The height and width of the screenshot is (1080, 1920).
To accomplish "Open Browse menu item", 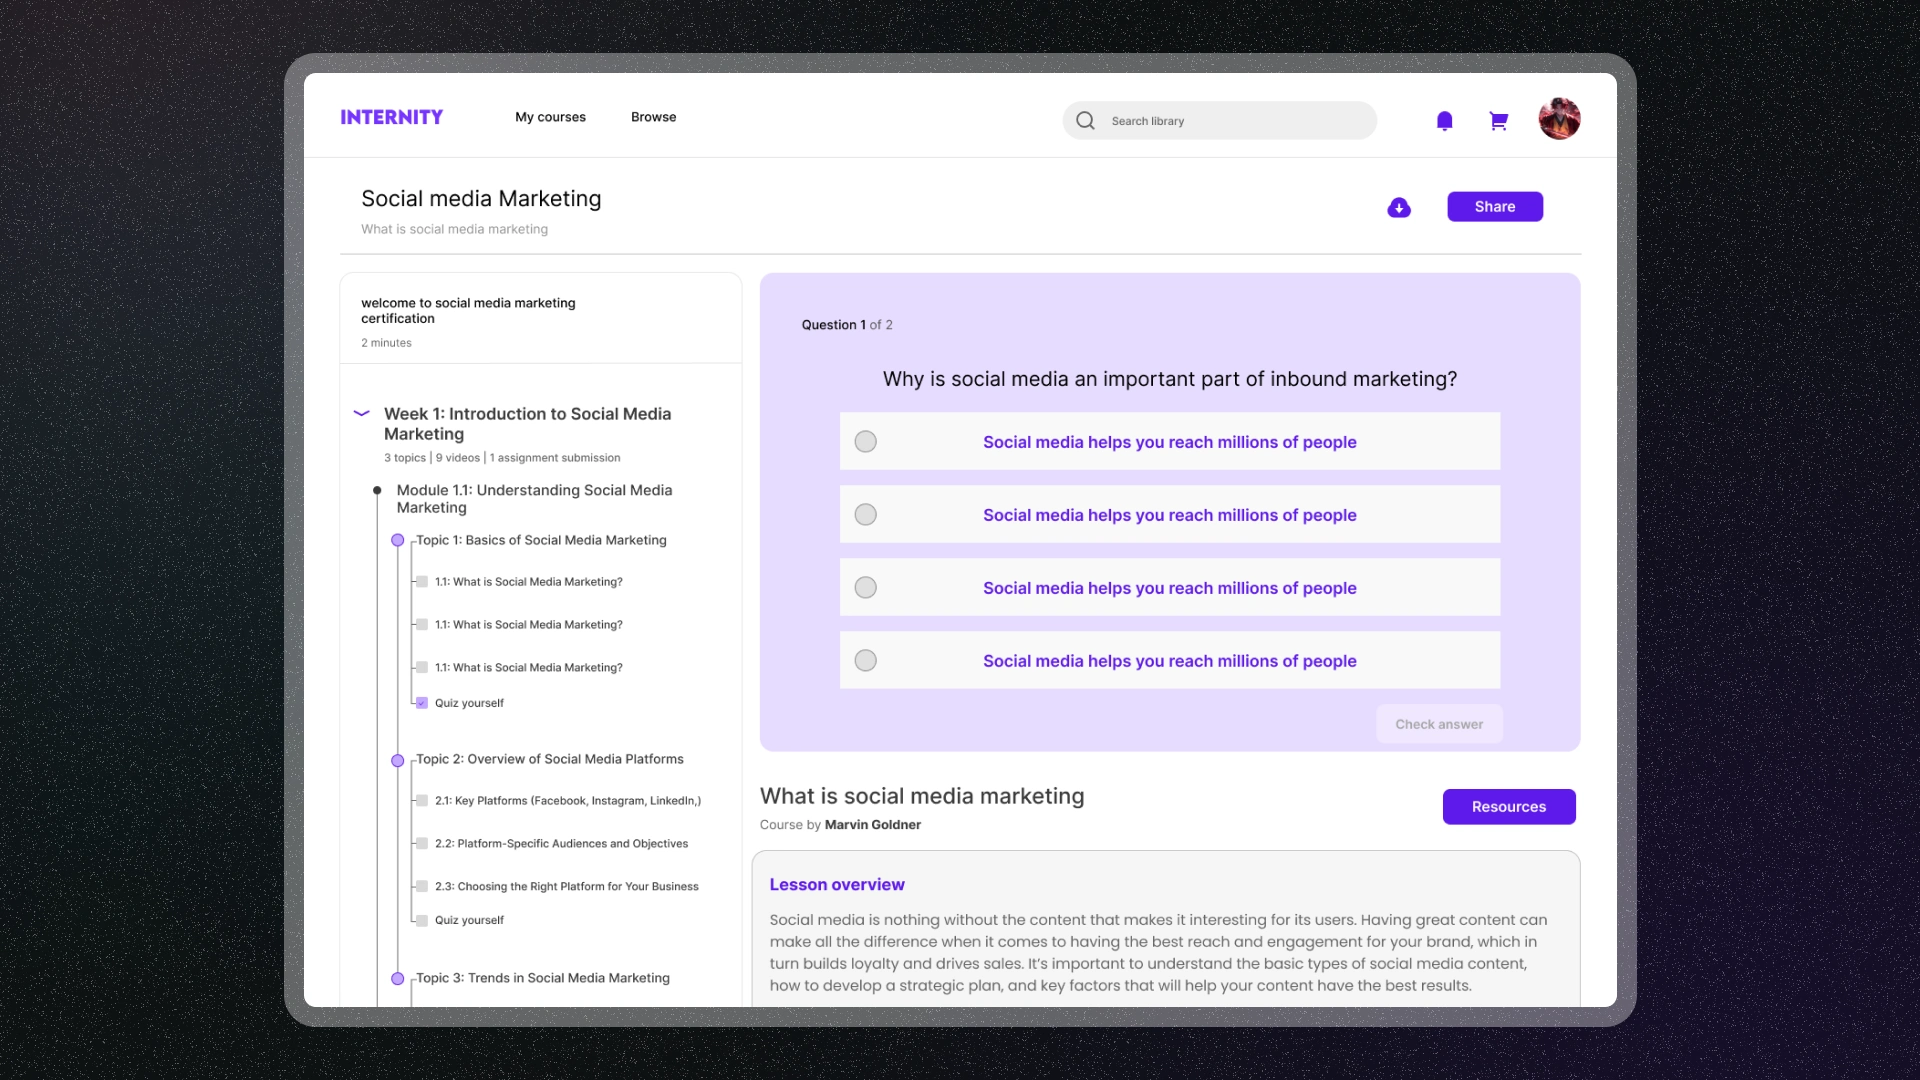I will [653, 117].
